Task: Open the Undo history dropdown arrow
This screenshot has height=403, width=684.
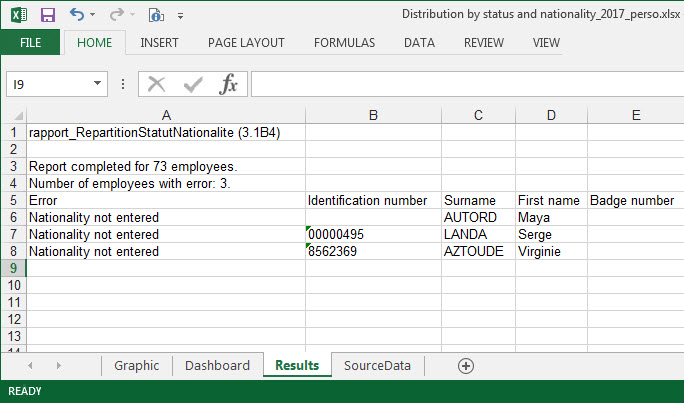Action: [93, 16]
